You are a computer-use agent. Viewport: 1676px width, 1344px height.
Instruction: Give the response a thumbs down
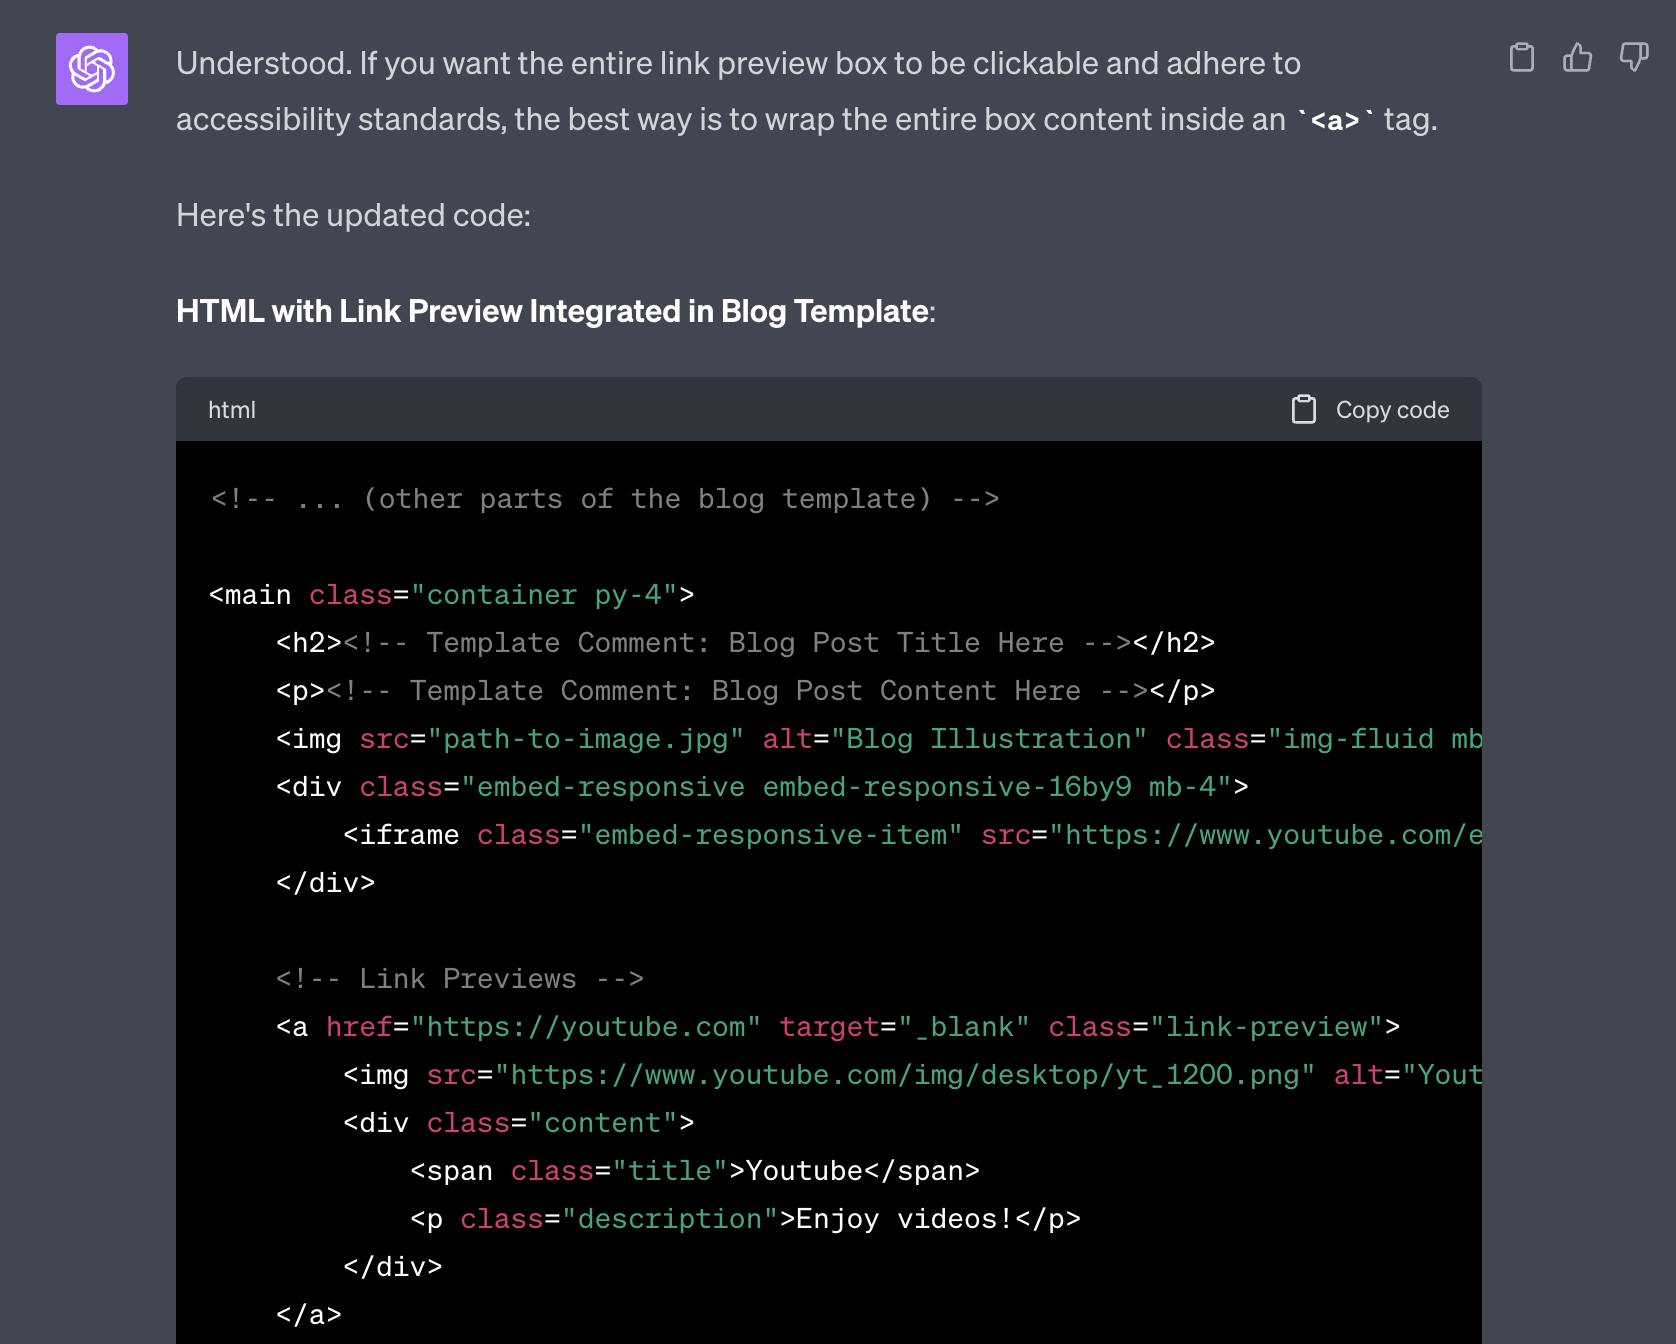[x=1634, y=57]
